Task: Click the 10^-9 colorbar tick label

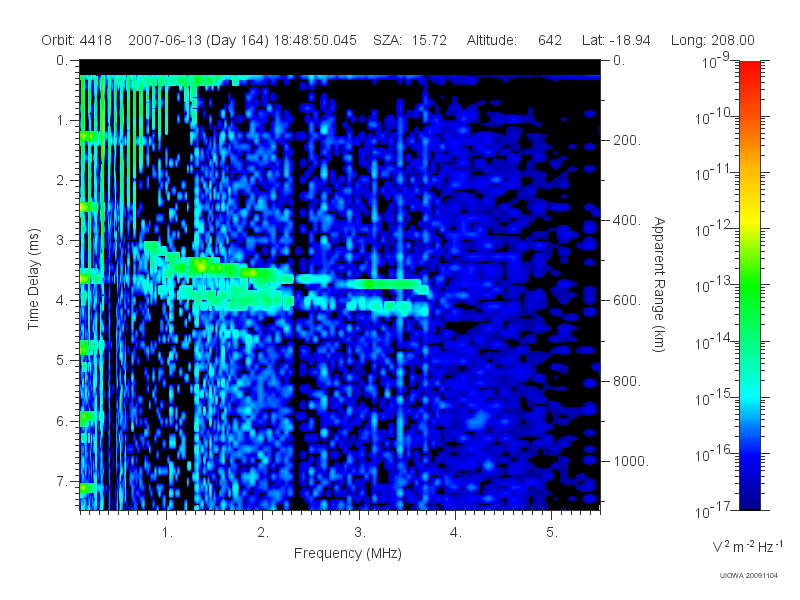Action: coord(715,61)
